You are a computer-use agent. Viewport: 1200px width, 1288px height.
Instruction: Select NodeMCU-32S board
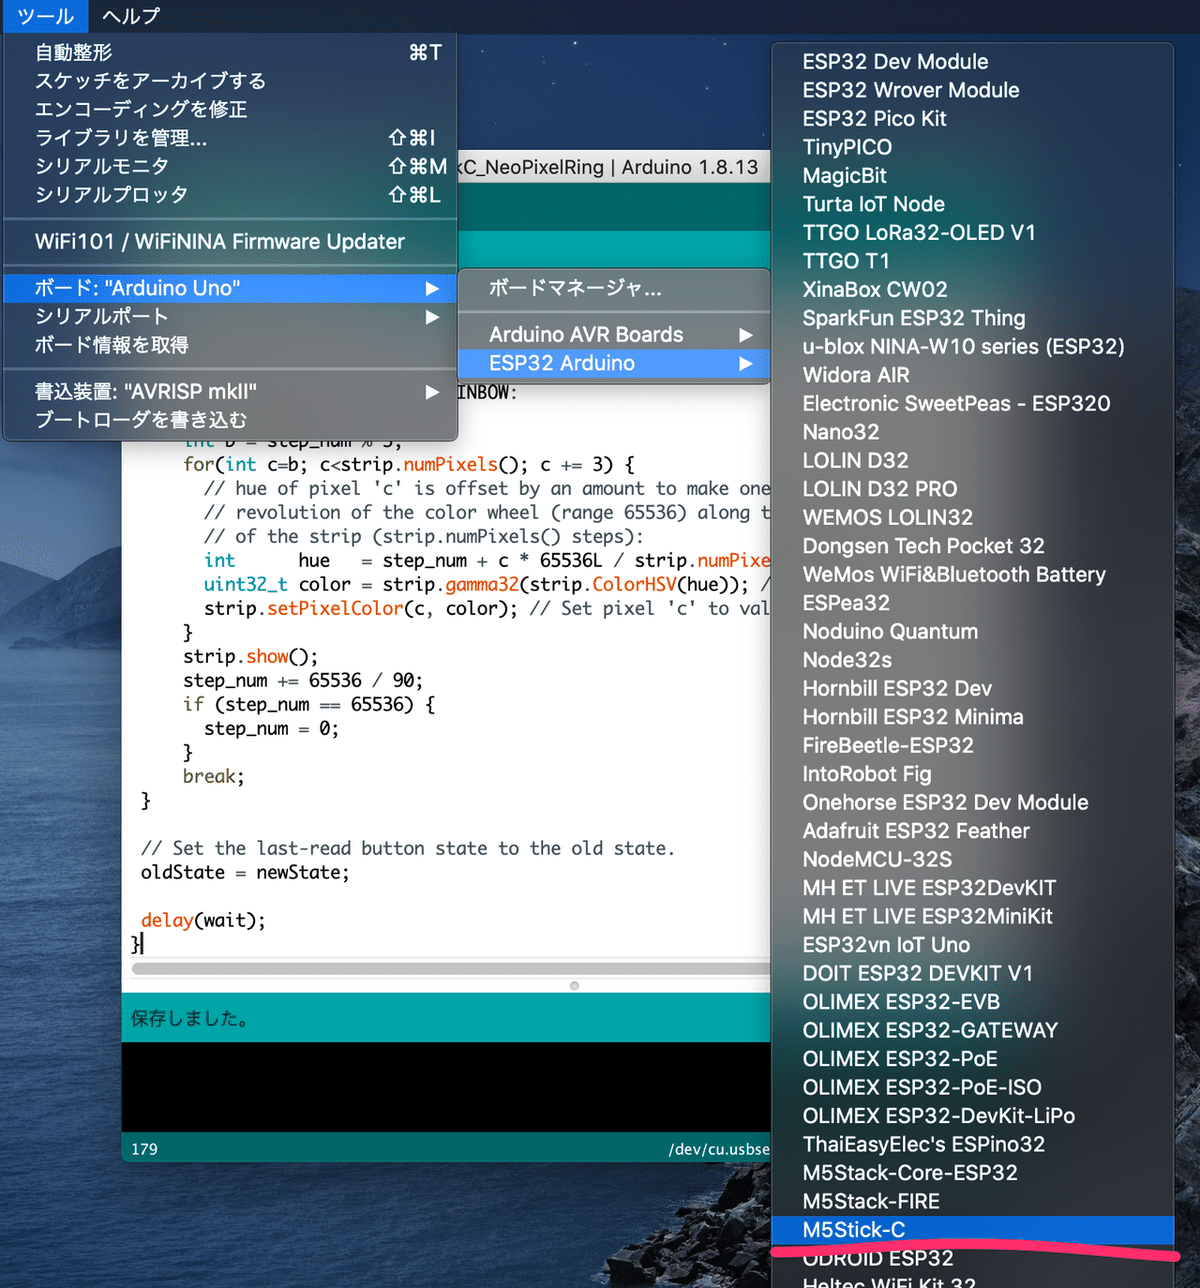pos(972,860)
